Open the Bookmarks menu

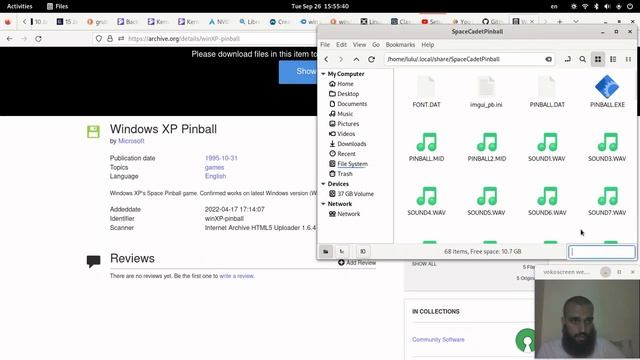click(x=400, y=44)
